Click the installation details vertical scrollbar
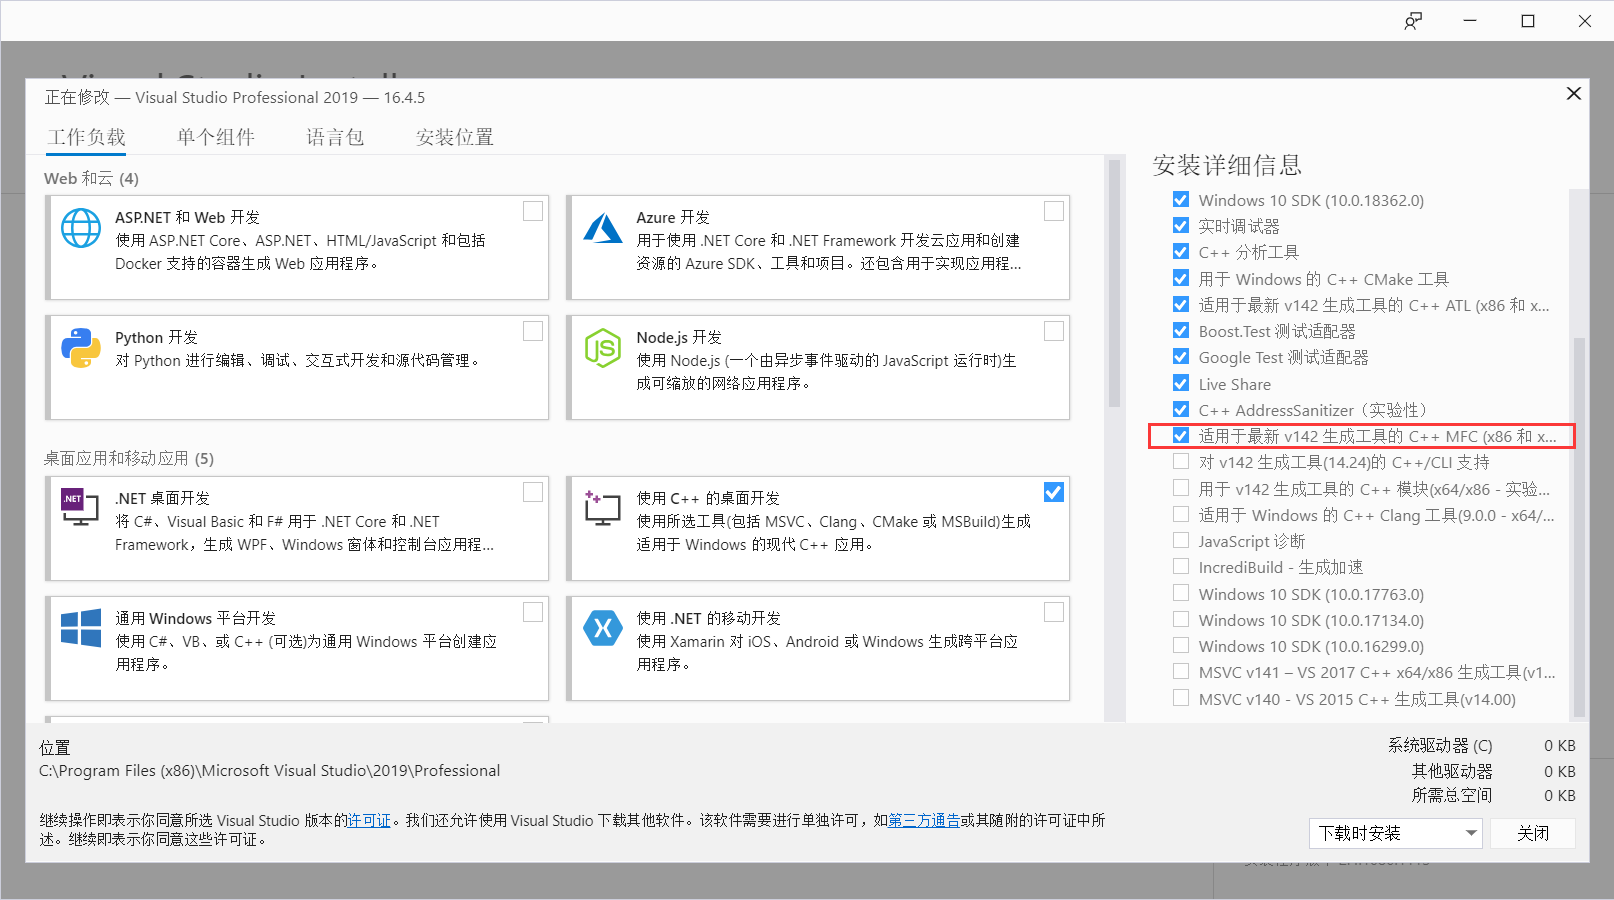Viewport: 1614px width, 900px height. pyautogui.click(x=1579, y=527)
